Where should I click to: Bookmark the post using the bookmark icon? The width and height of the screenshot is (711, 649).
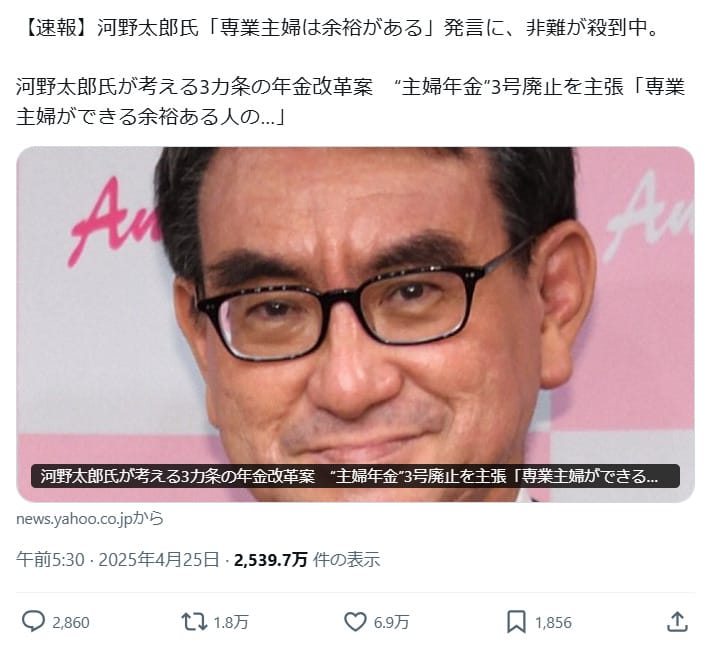coord(516,622)
